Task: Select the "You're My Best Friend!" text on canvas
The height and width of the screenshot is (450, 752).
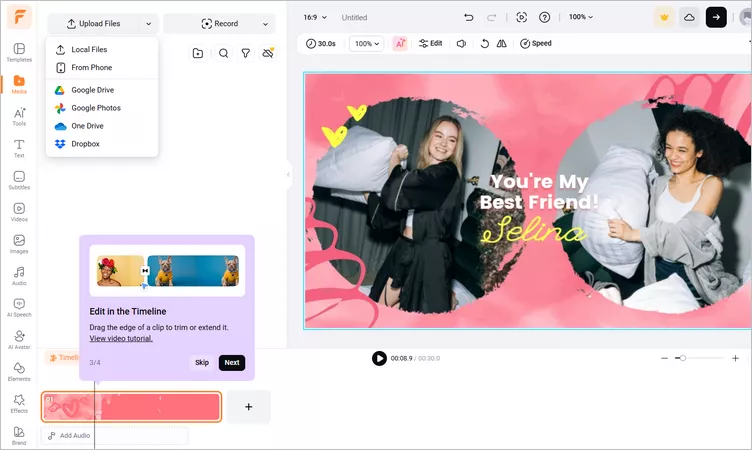Action: click(x=539, y=192)
